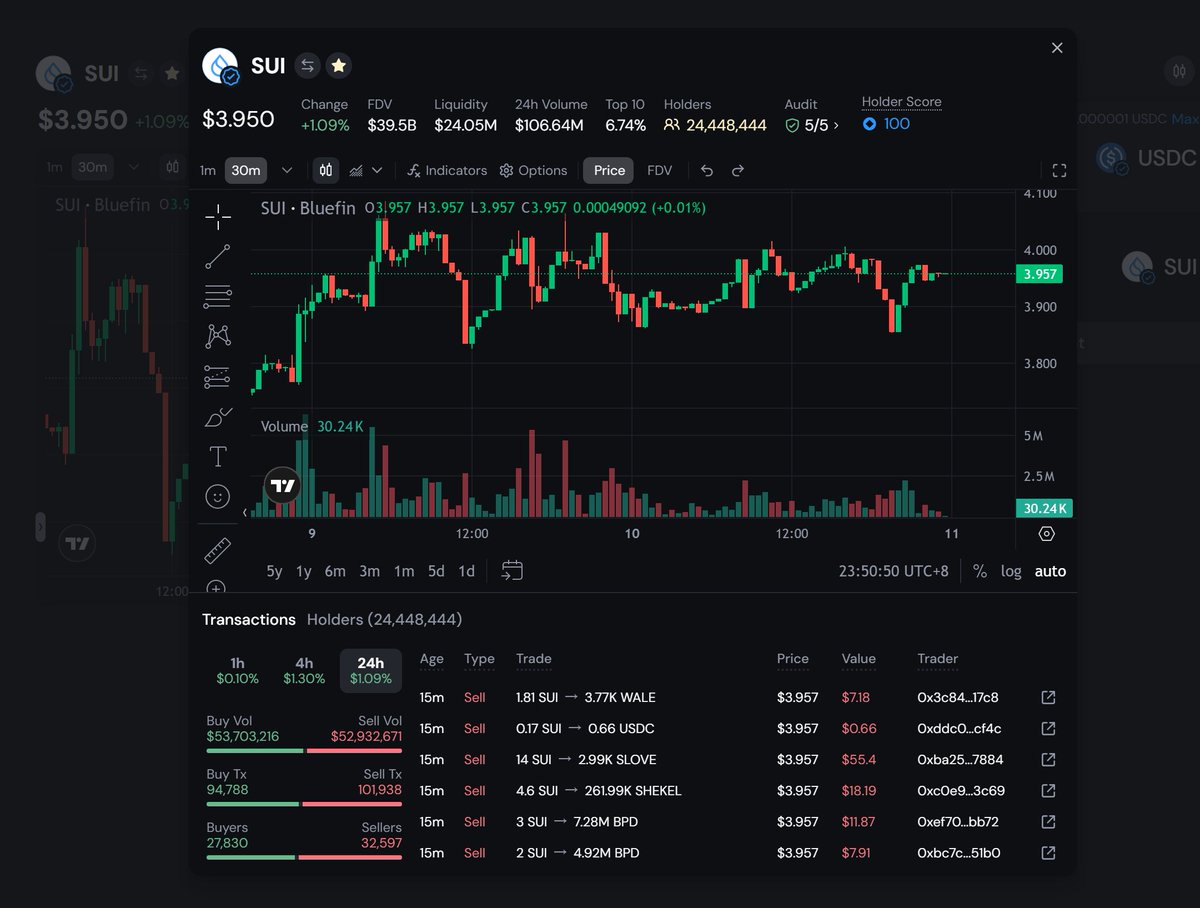This screenshot has height=908, width=1200.
Task: Open chart axis settings gear
Action: click(1047, 534)
